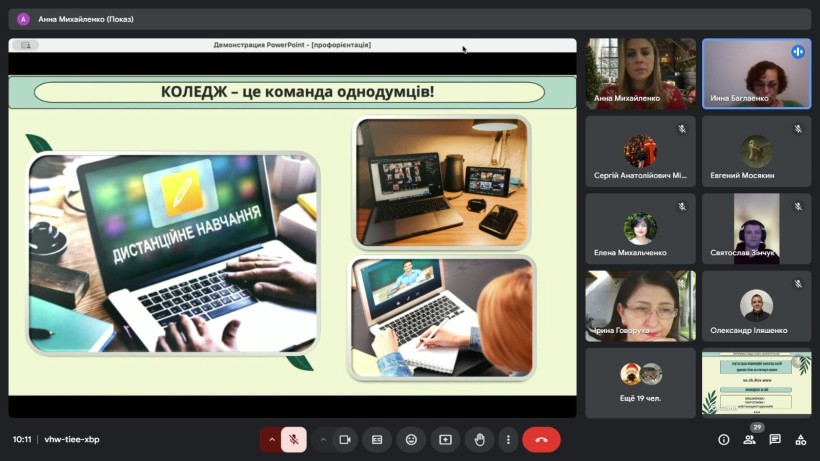Select Анна Михайленко video tile
820x461 pixels.
(x=641, y=74)
